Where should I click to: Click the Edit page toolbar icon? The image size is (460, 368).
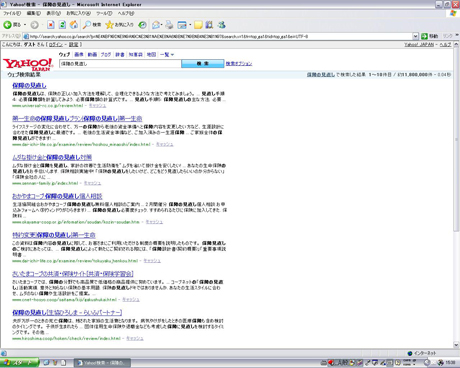coord(182,25)
